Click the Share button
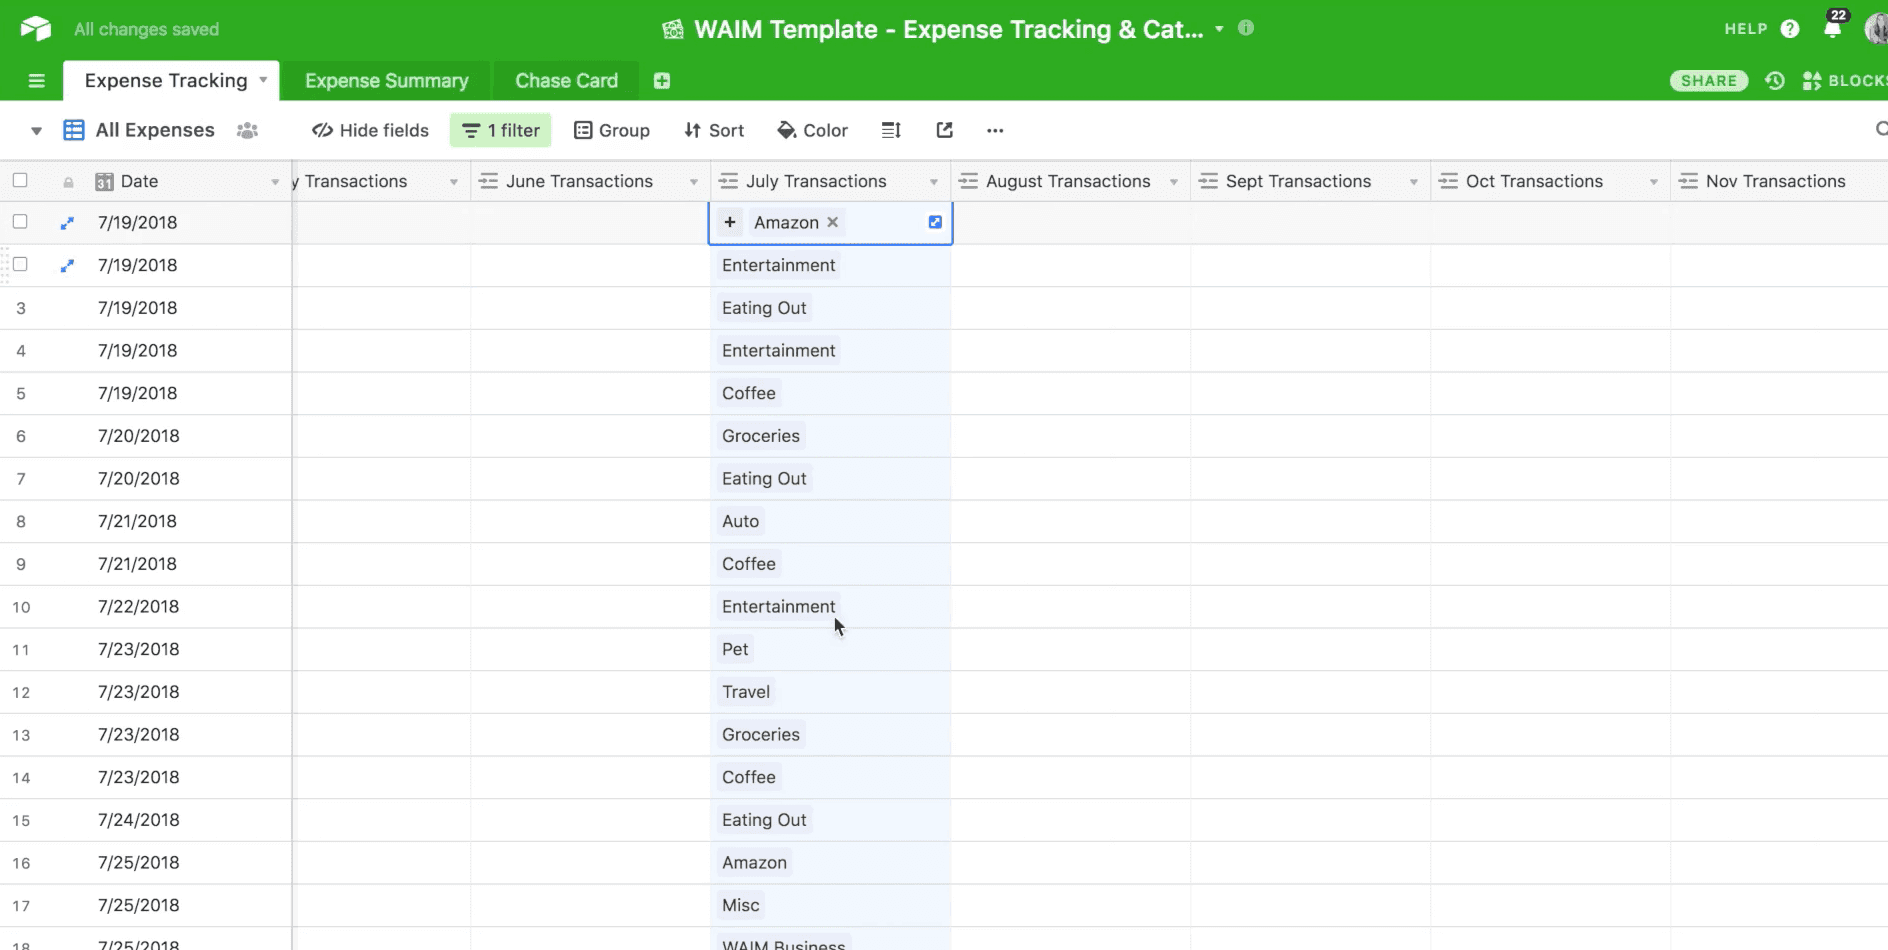This screenshot has width=1888, height=950. 1709,81
